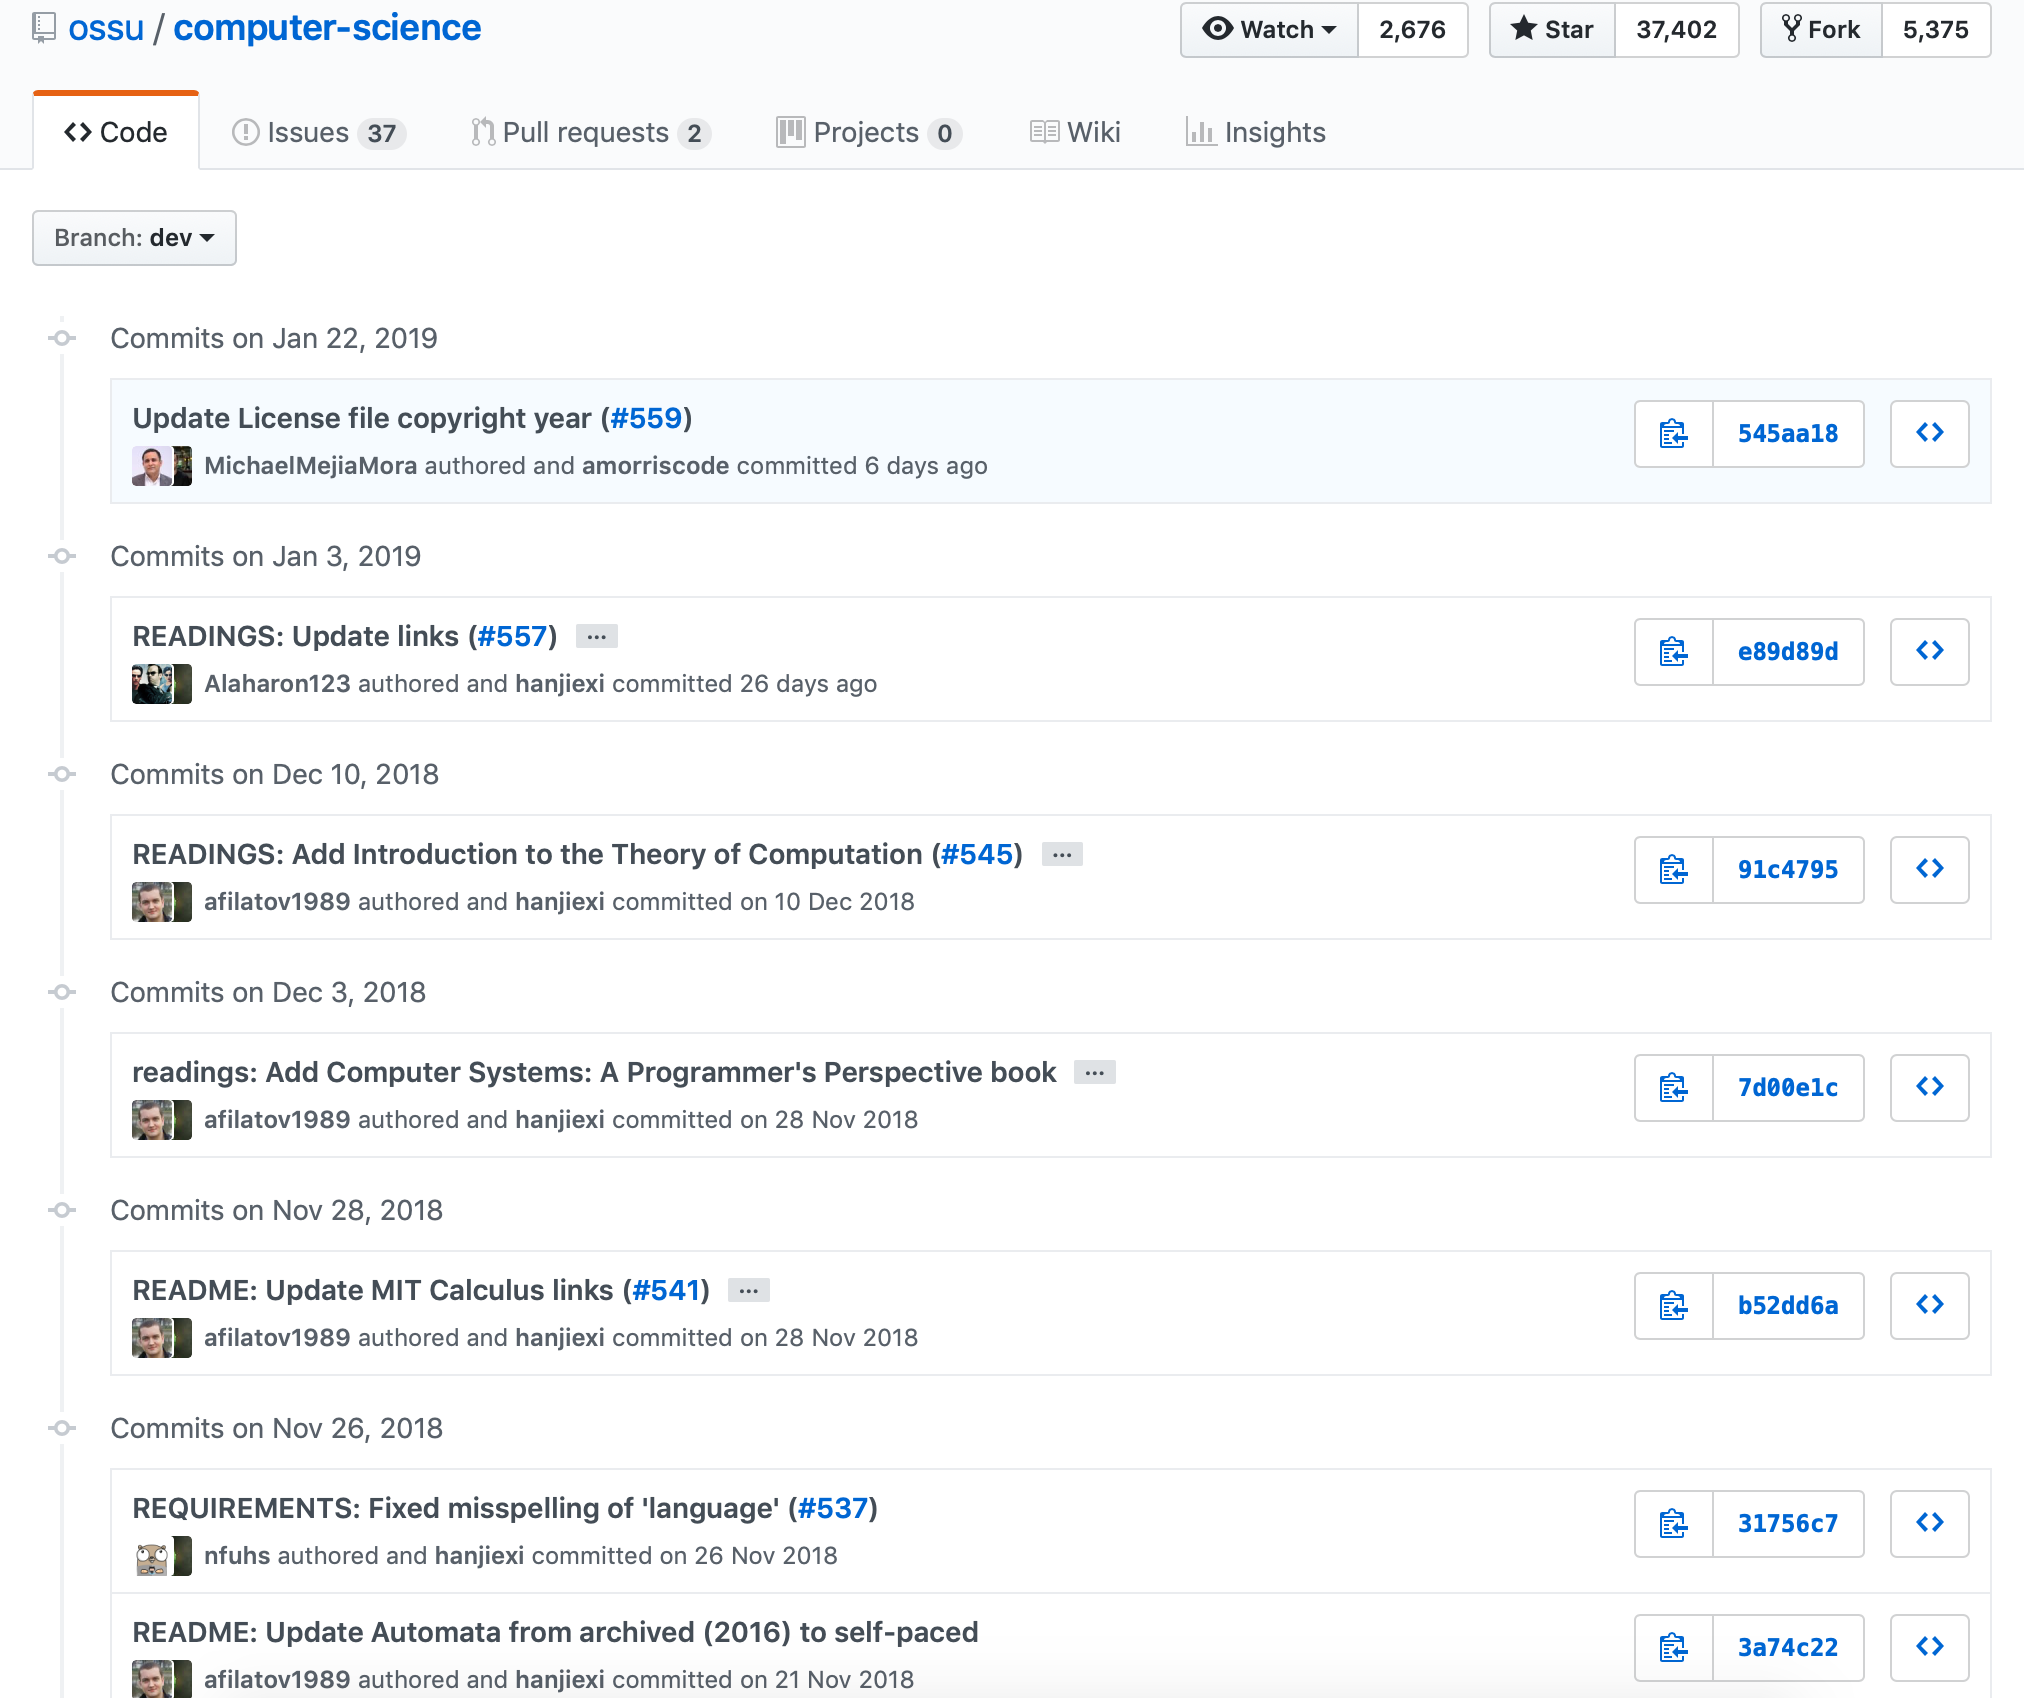View commits by author Alaharon123
2024x1698 pixels.
(x=278, y=684)
